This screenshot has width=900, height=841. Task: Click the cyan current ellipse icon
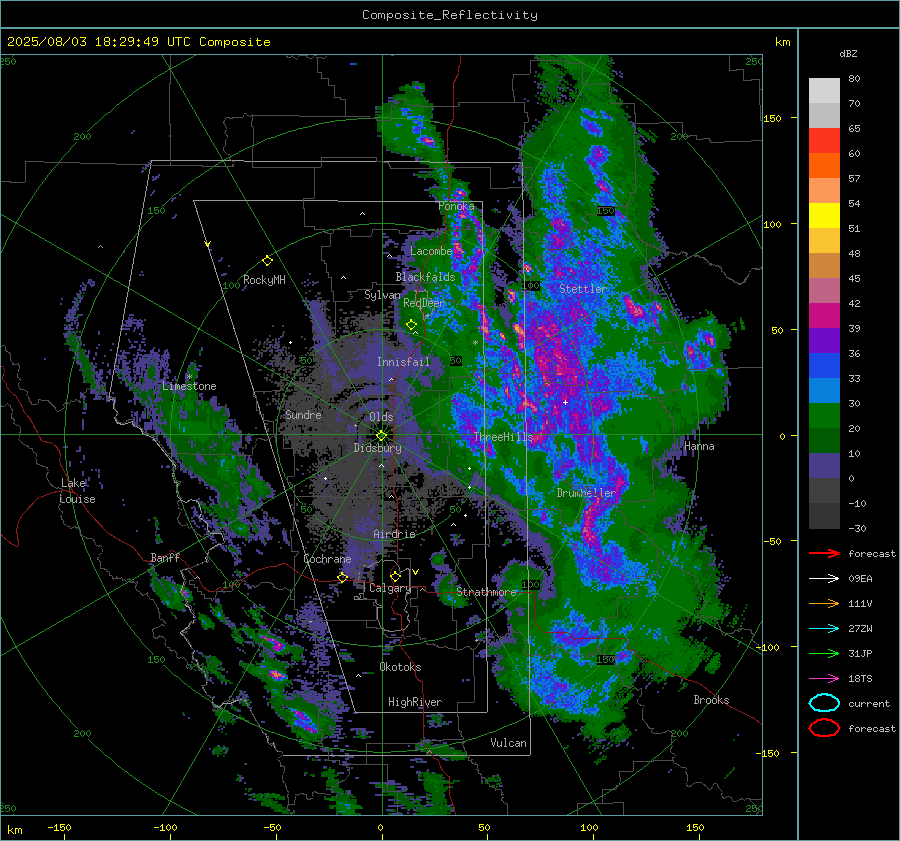(824, 703)
